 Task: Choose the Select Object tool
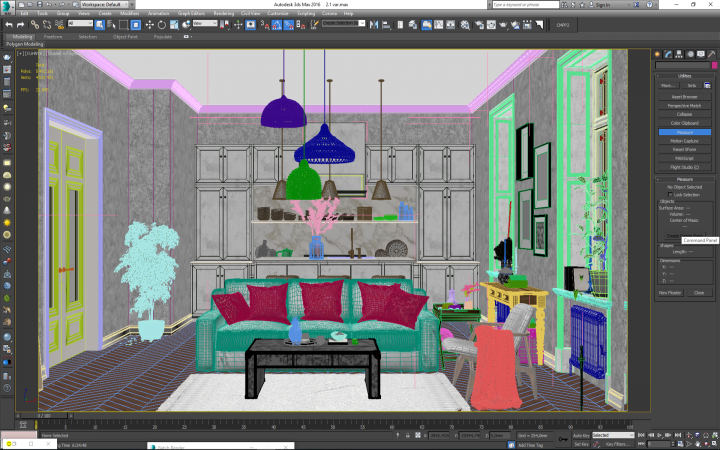pos(100,25)
